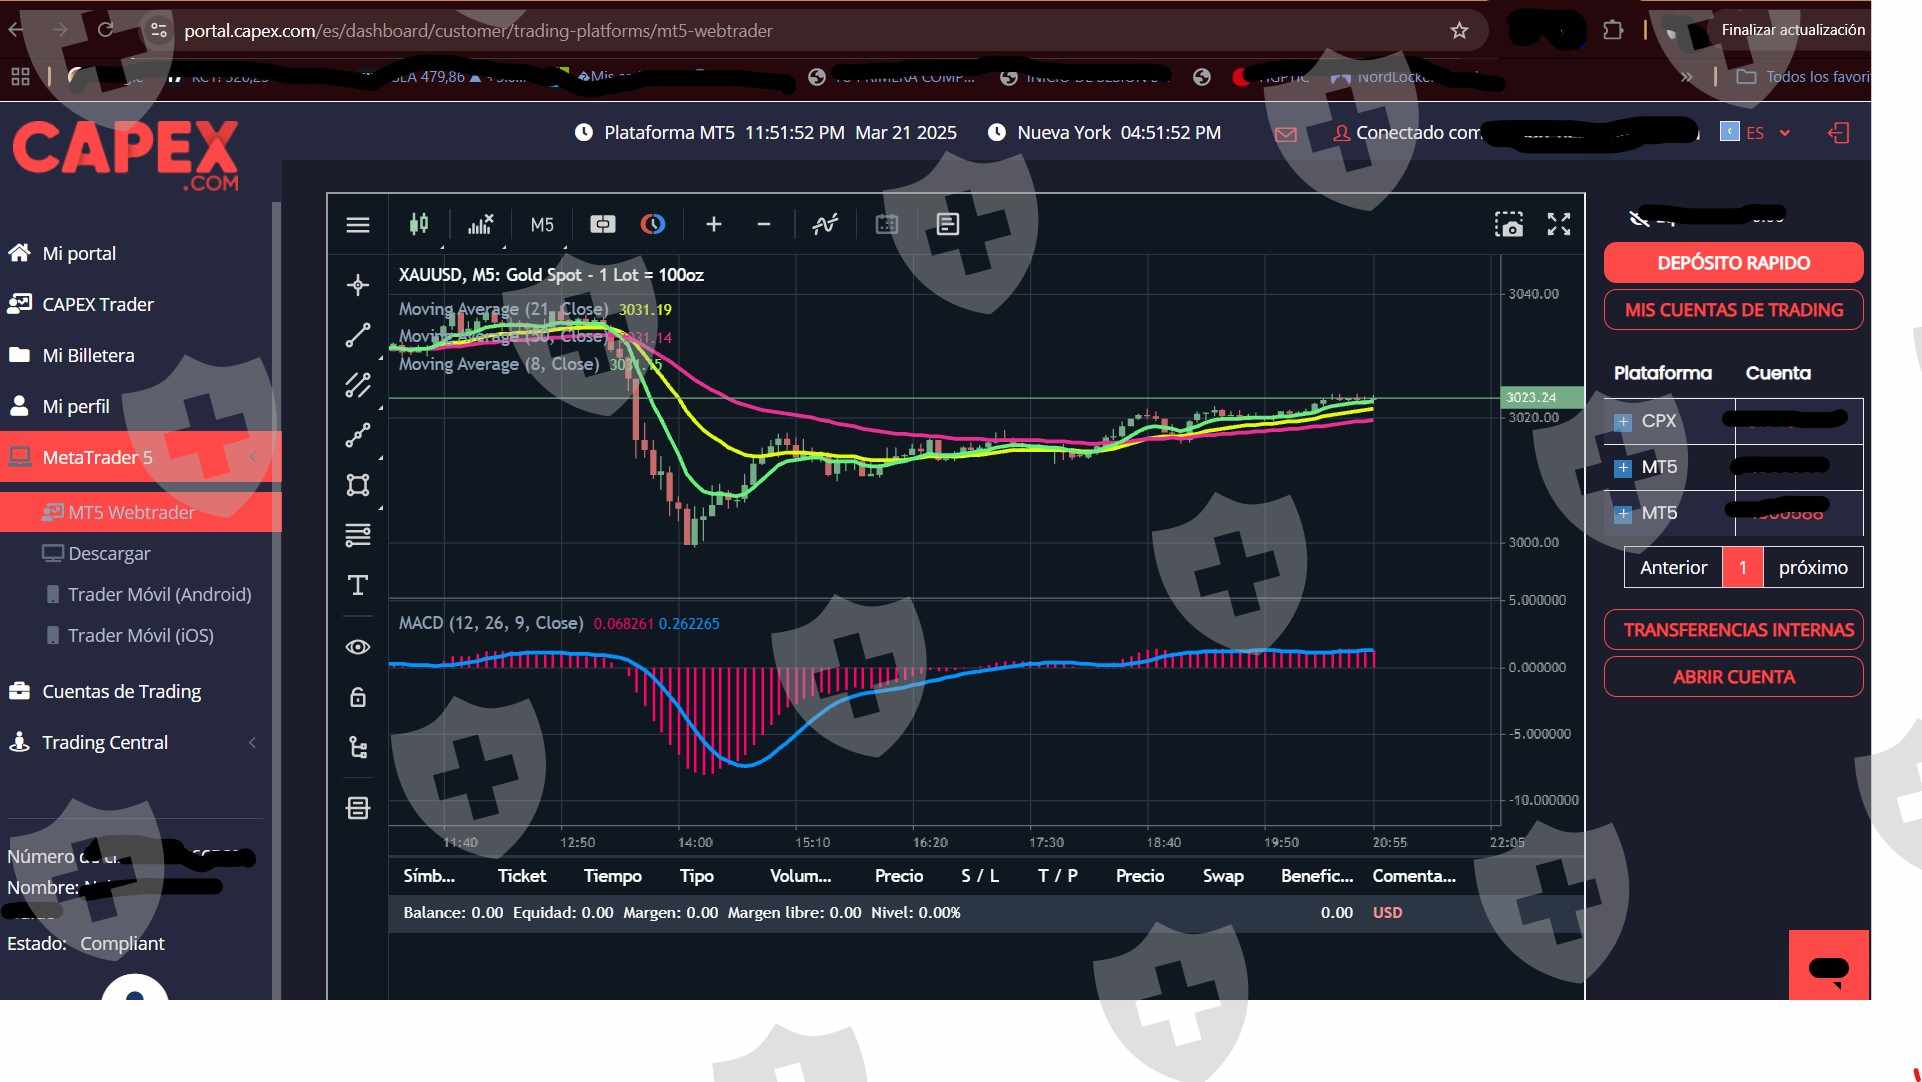Select the crosshair cursor tool
Screen dimensions: 1922x1082
(358, 285)
